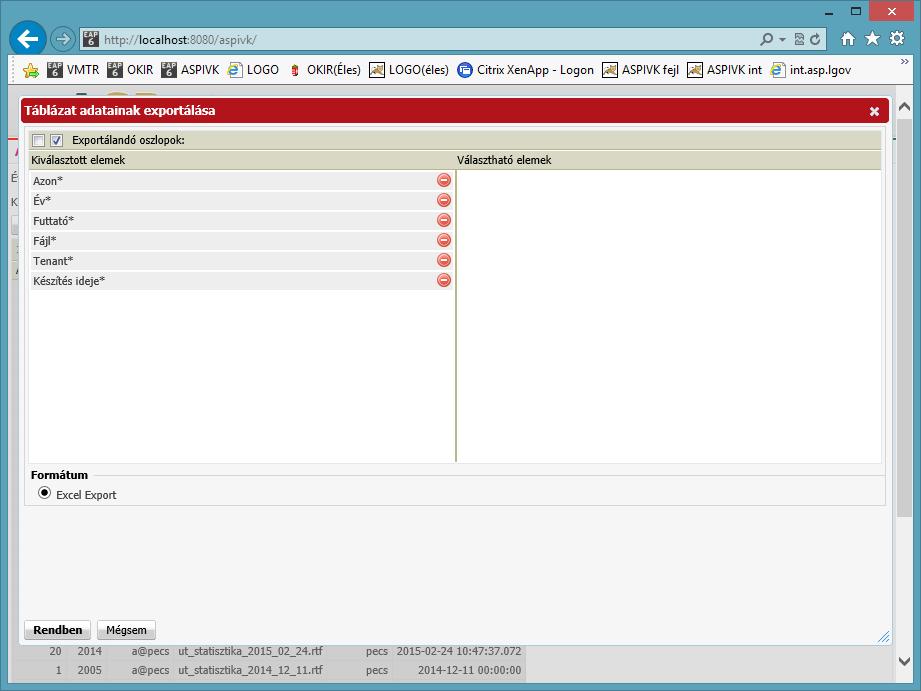Screen dimensions: 921x691
Task: Remove the Futtató* column from export
Action: [444, 220]
